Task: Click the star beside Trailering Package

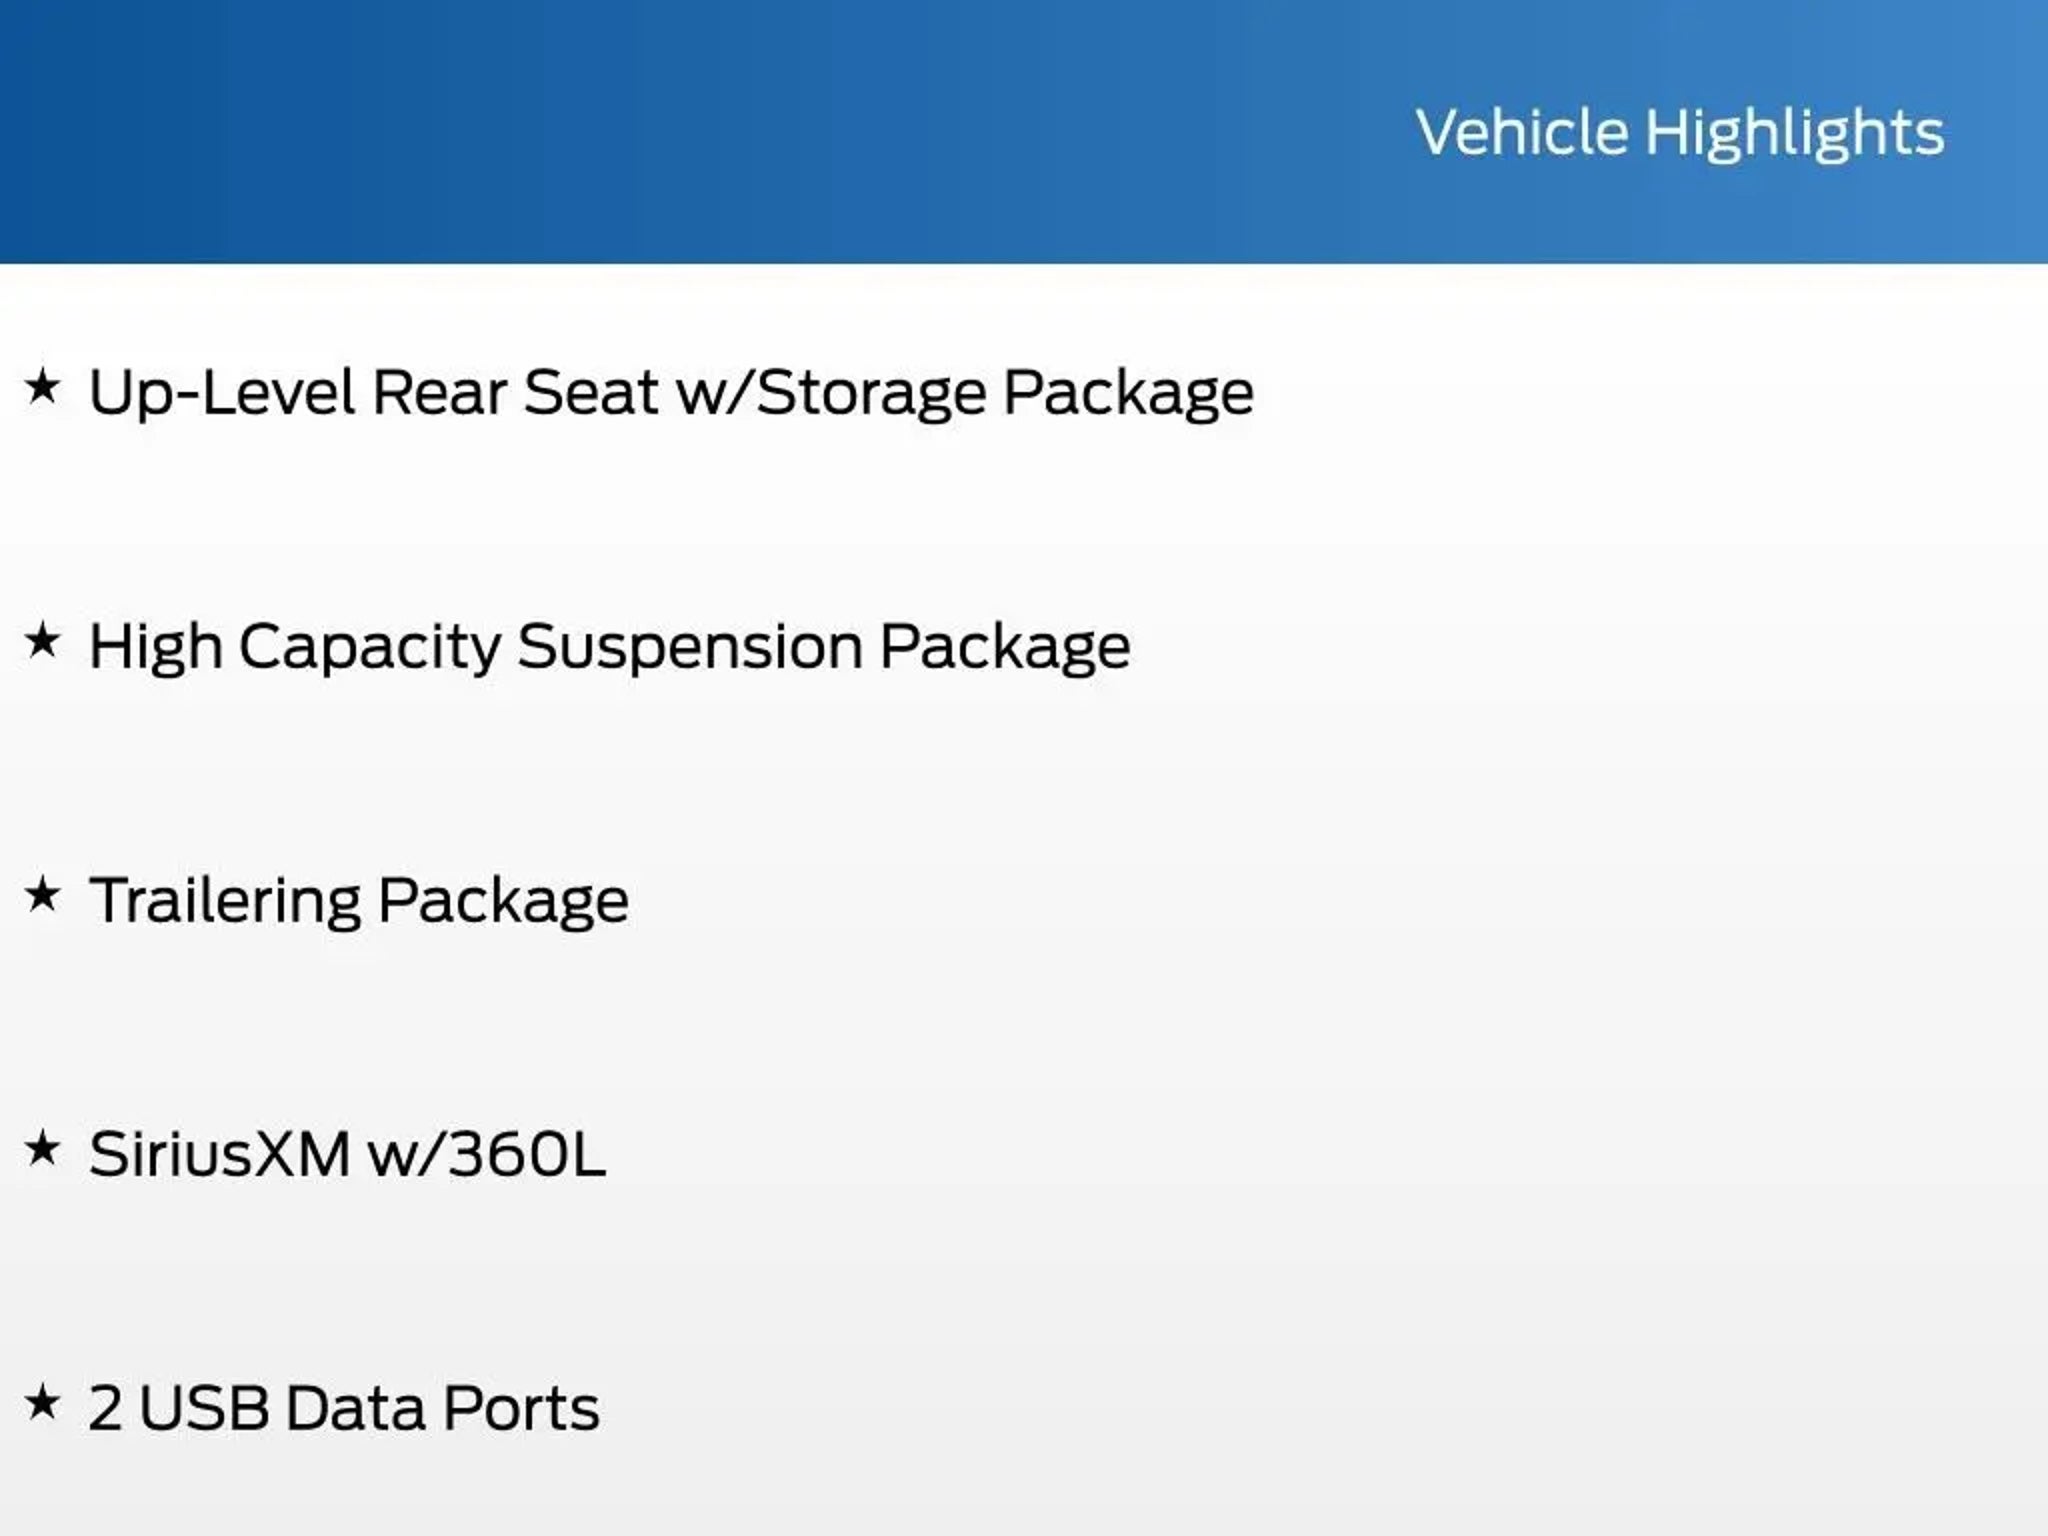Action: (43, 894)
